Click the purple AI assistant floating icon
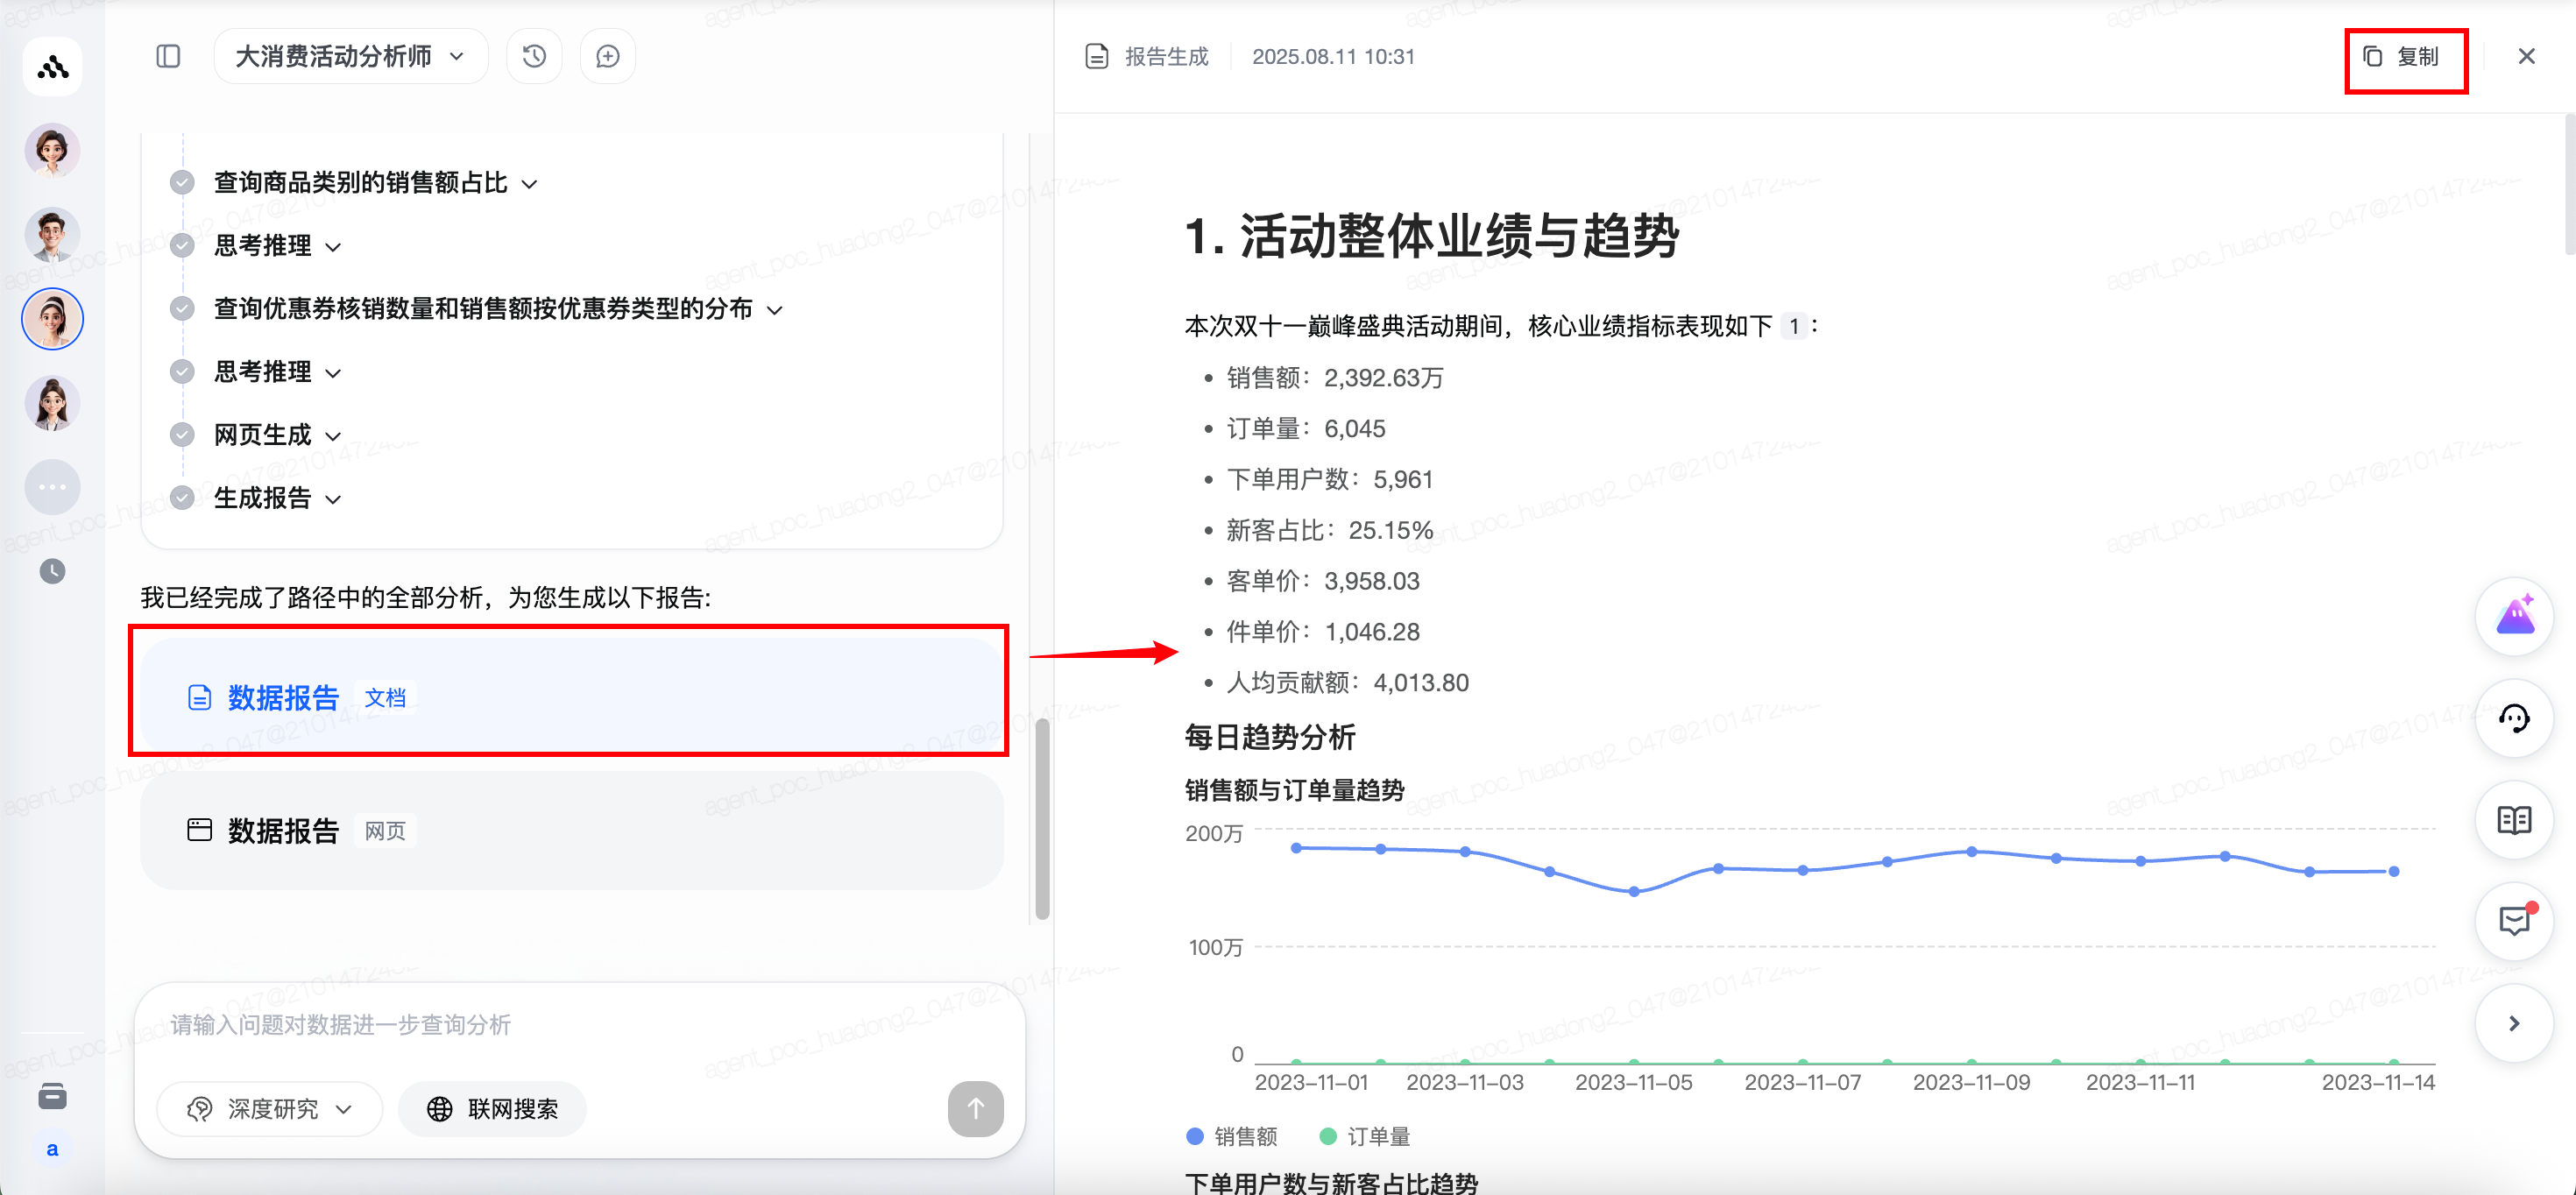2576x1195 pixels. coord(2514,617)
